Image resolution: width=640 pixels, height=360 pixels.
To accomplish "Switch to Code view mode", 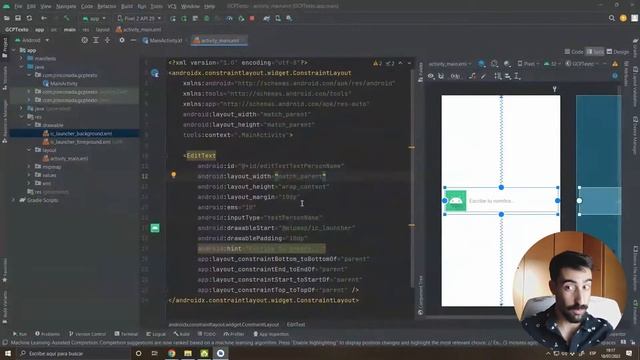I will coord(573,52).
